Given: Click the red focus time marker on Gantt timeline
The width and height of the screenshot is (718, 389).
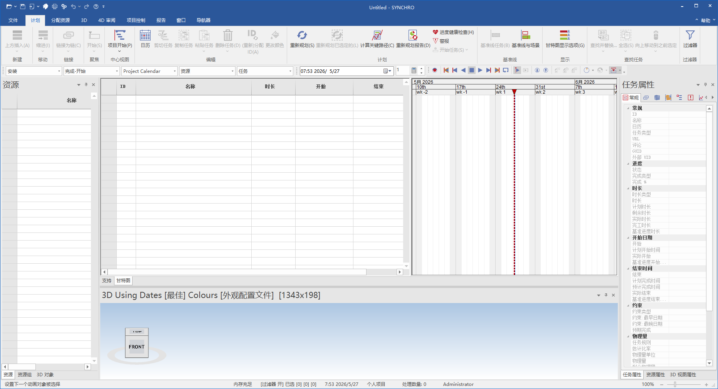Looking at the screenshot, I should click(x=514, y=92).
